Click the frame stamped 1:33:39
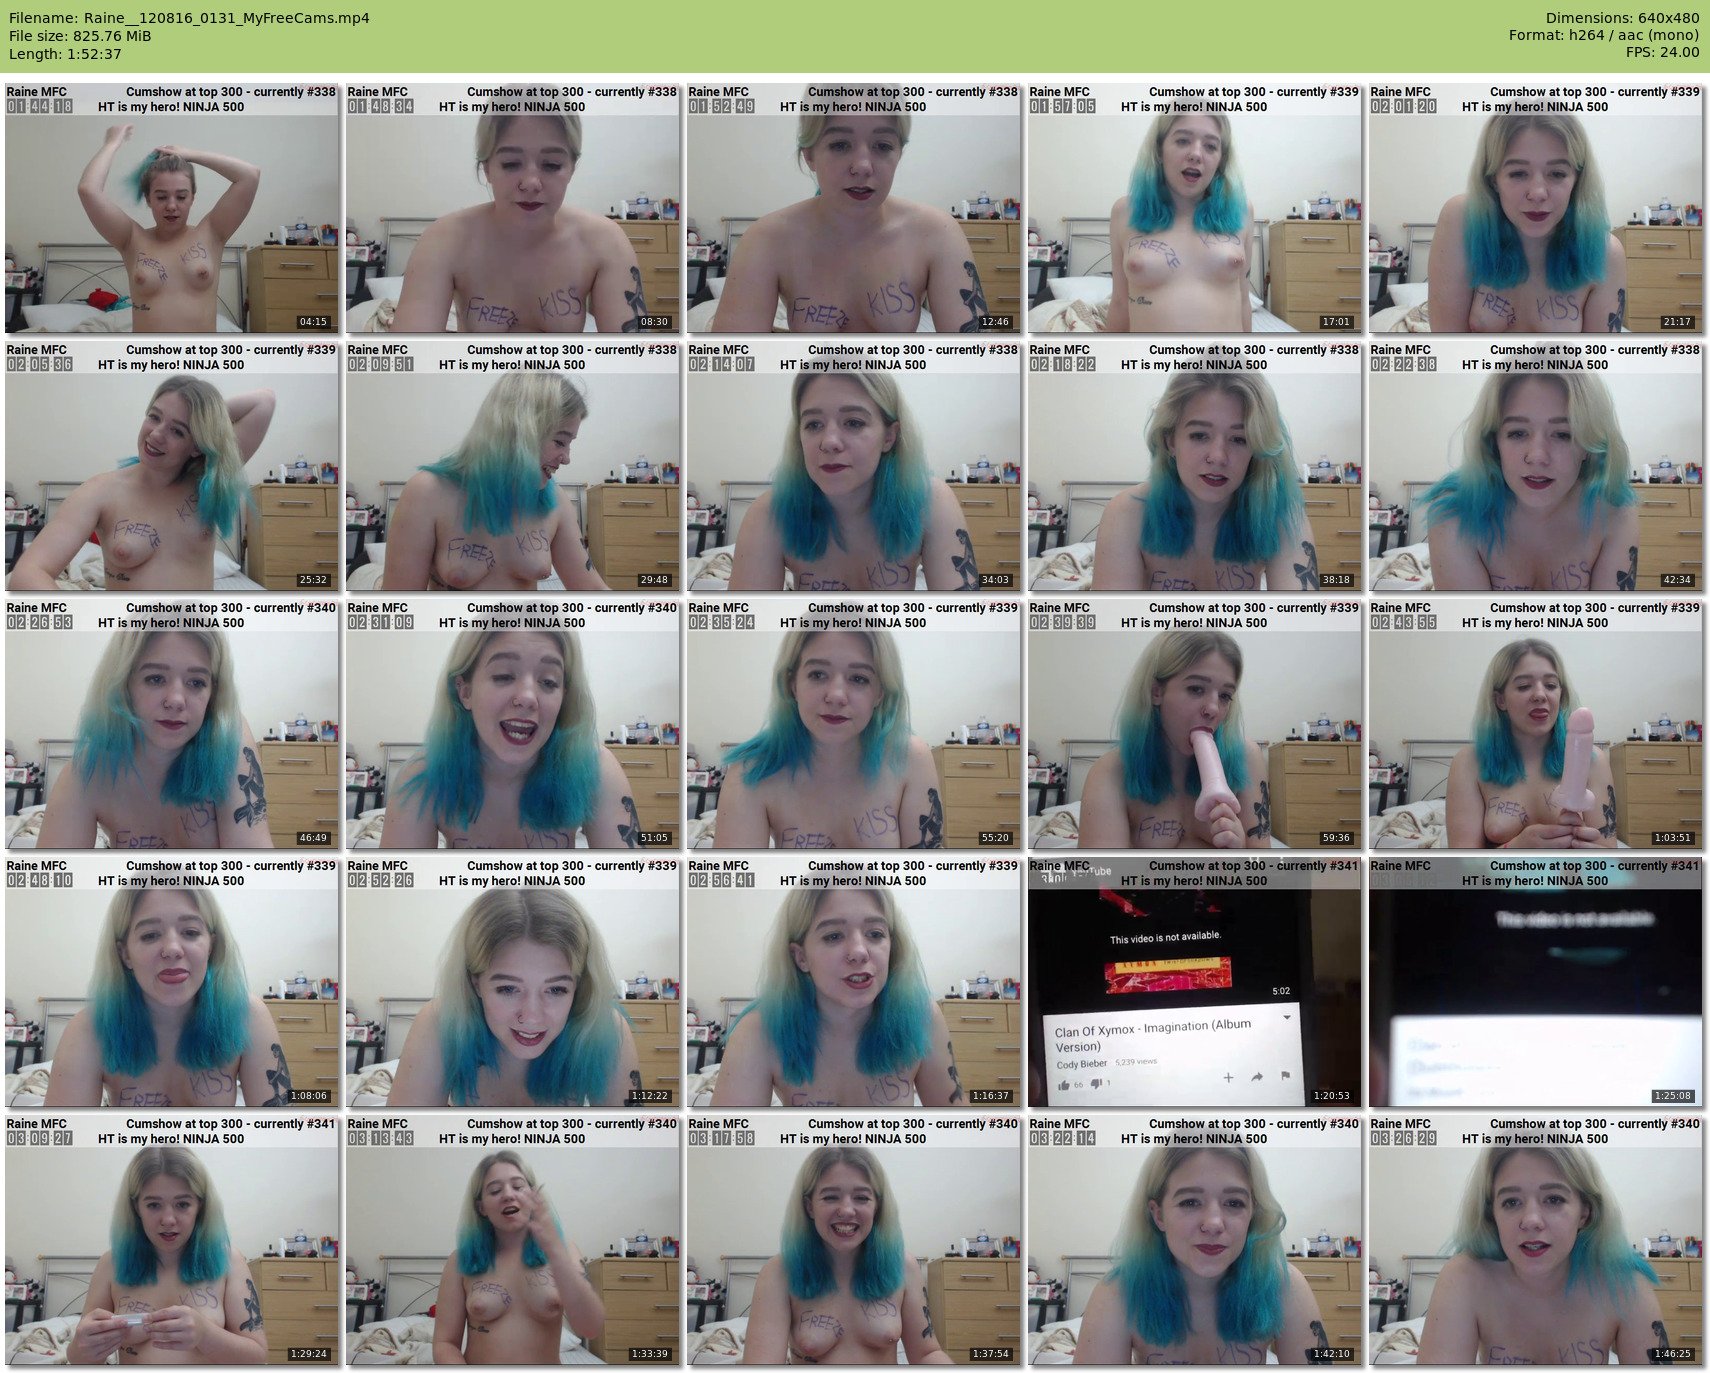The image size is (1710, 1373). [x=513, y=1240]
